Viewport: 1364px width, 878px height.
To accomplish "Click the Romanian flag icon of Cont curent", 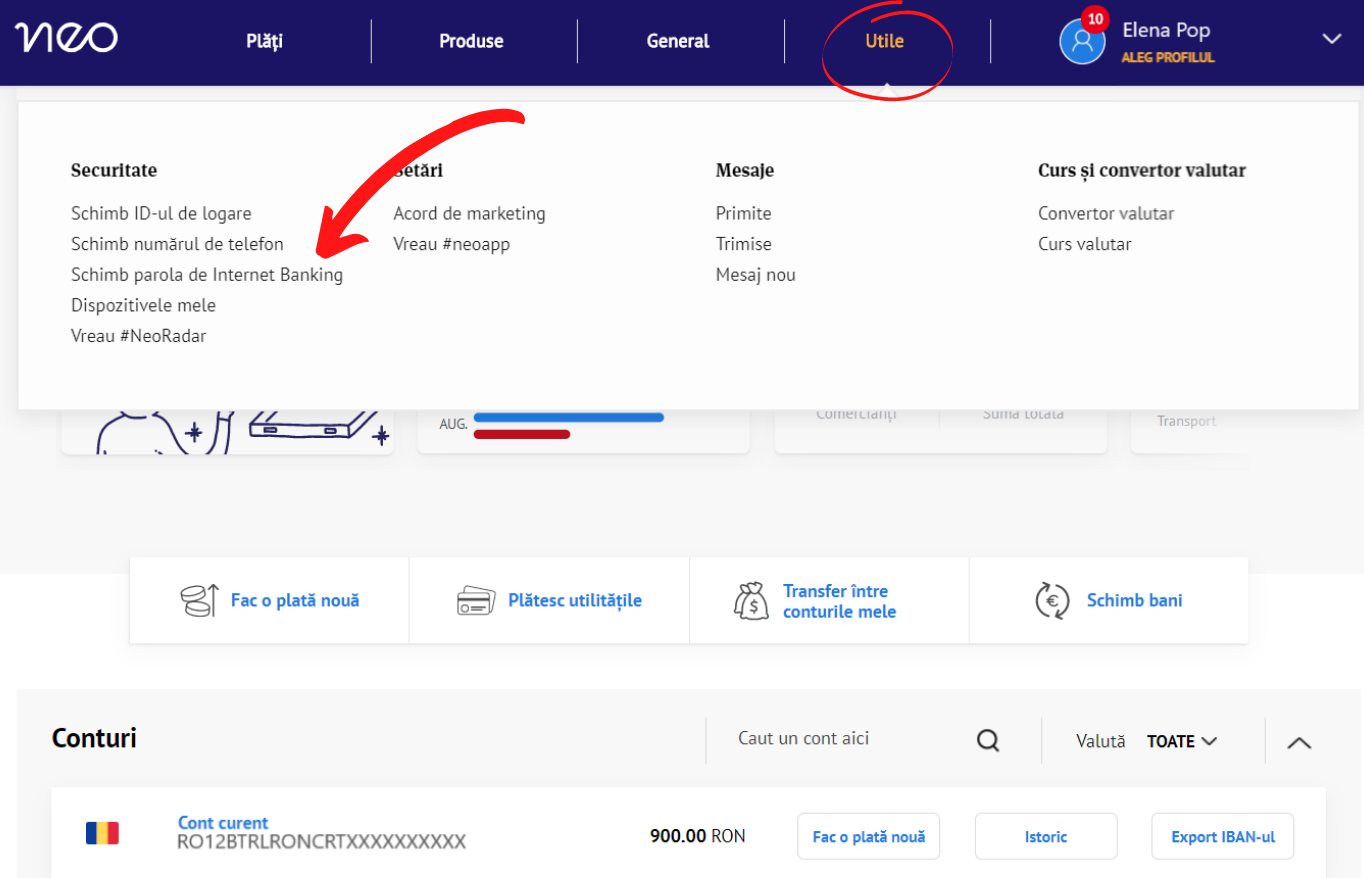I will (102, 833).
